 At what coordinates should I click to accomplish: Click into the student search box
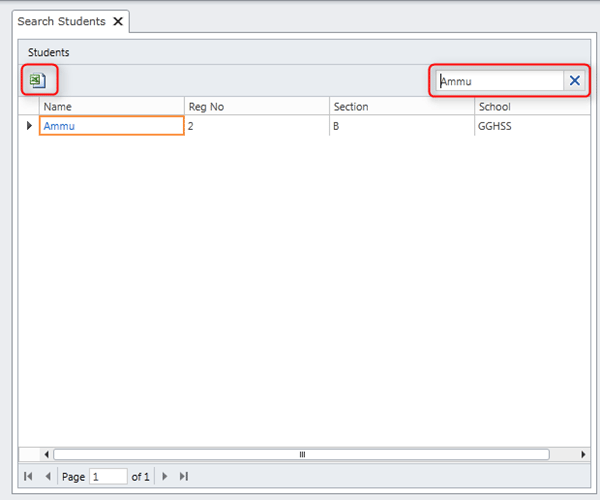(500, 81)
